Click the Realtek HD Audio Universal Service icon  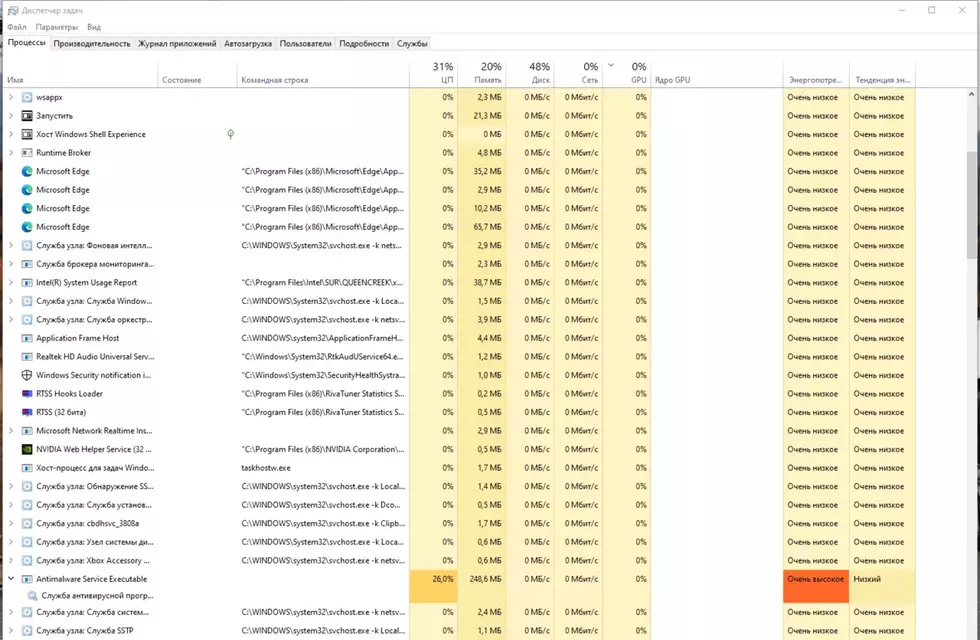pos(27,357)
